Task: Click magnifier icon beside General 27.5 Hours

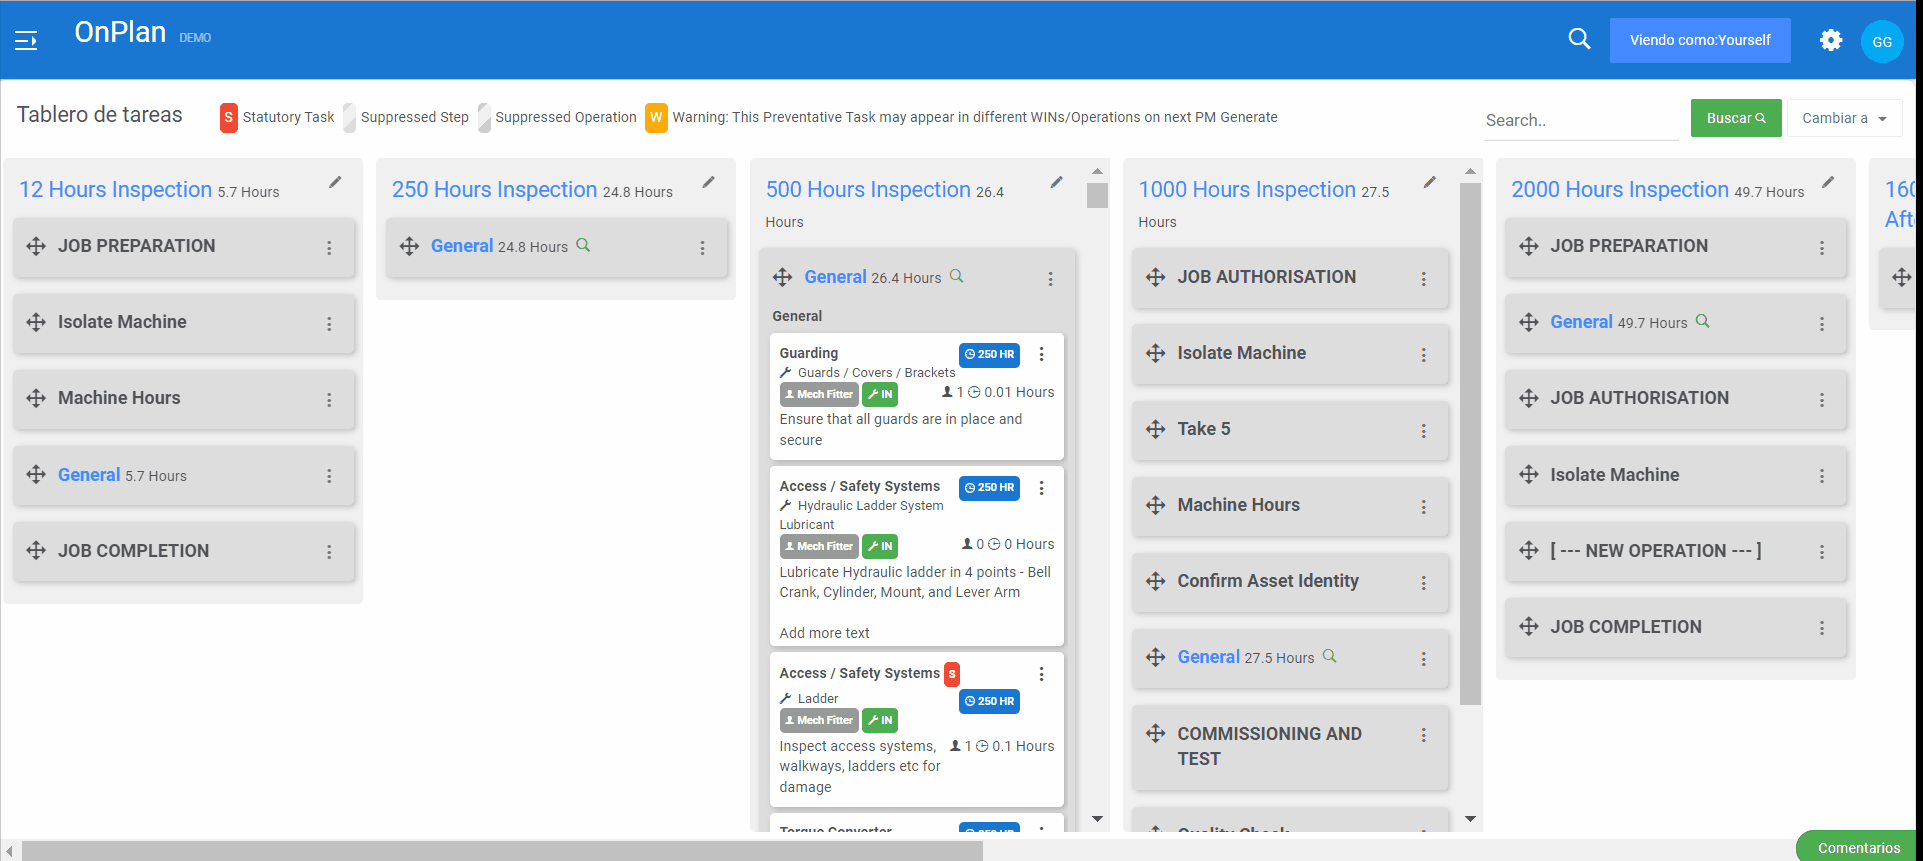Action: (1329, 656)
